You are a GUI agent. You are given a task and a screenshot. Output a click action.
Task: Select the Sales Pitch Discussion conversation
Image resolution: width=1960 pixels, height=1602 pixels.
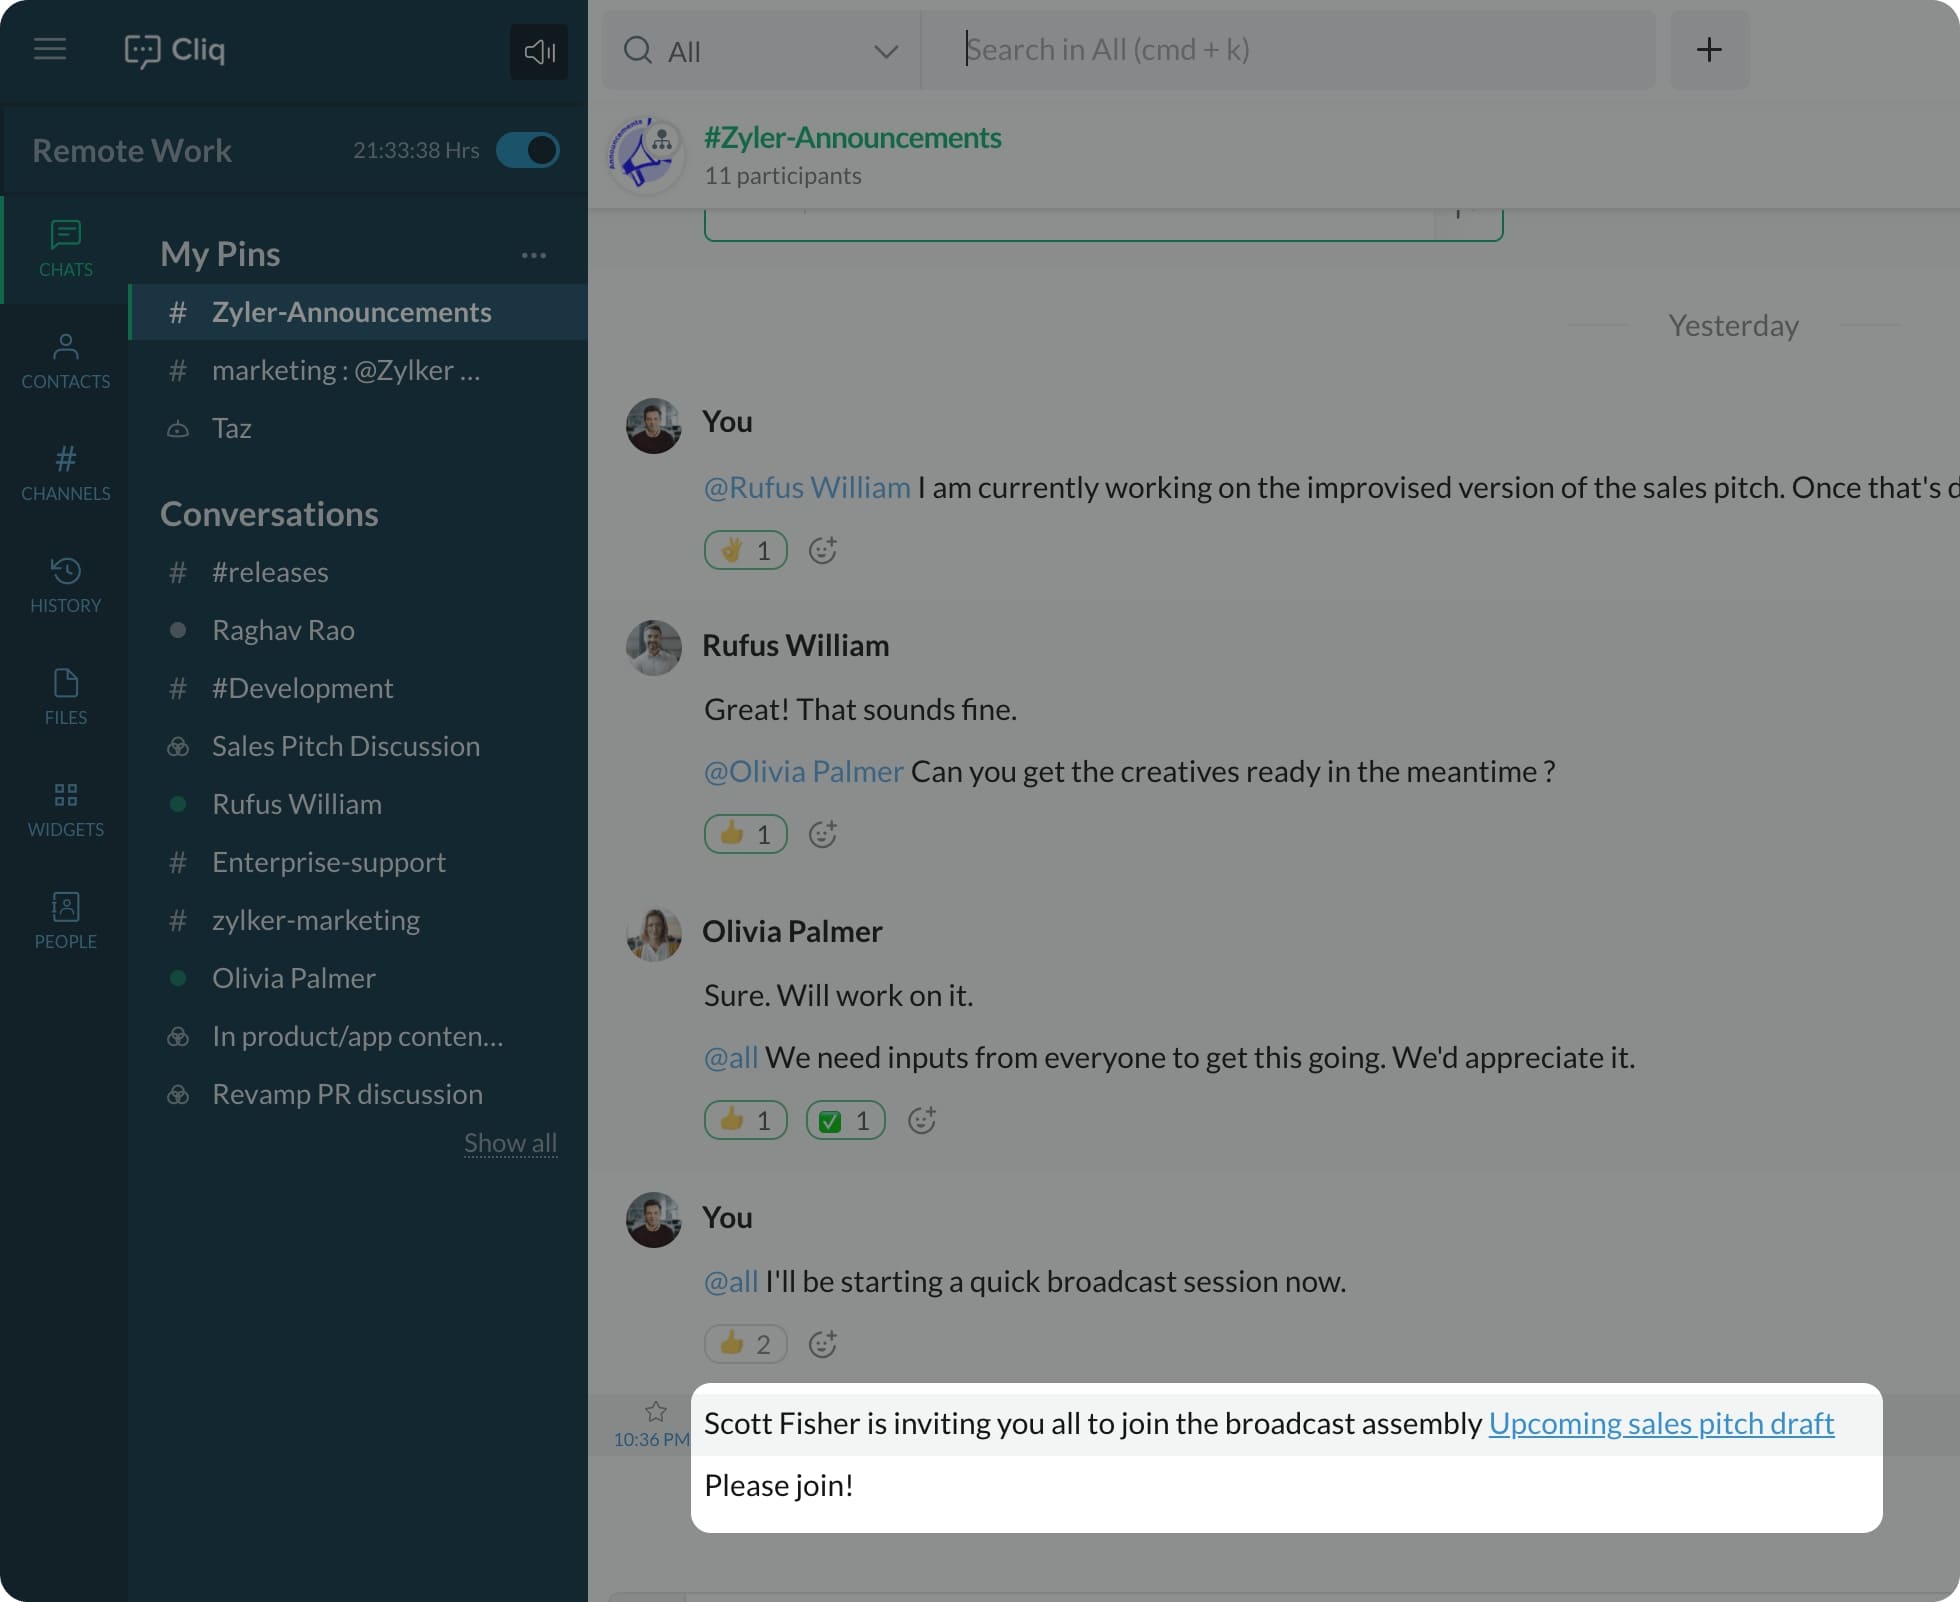point(345,746)
